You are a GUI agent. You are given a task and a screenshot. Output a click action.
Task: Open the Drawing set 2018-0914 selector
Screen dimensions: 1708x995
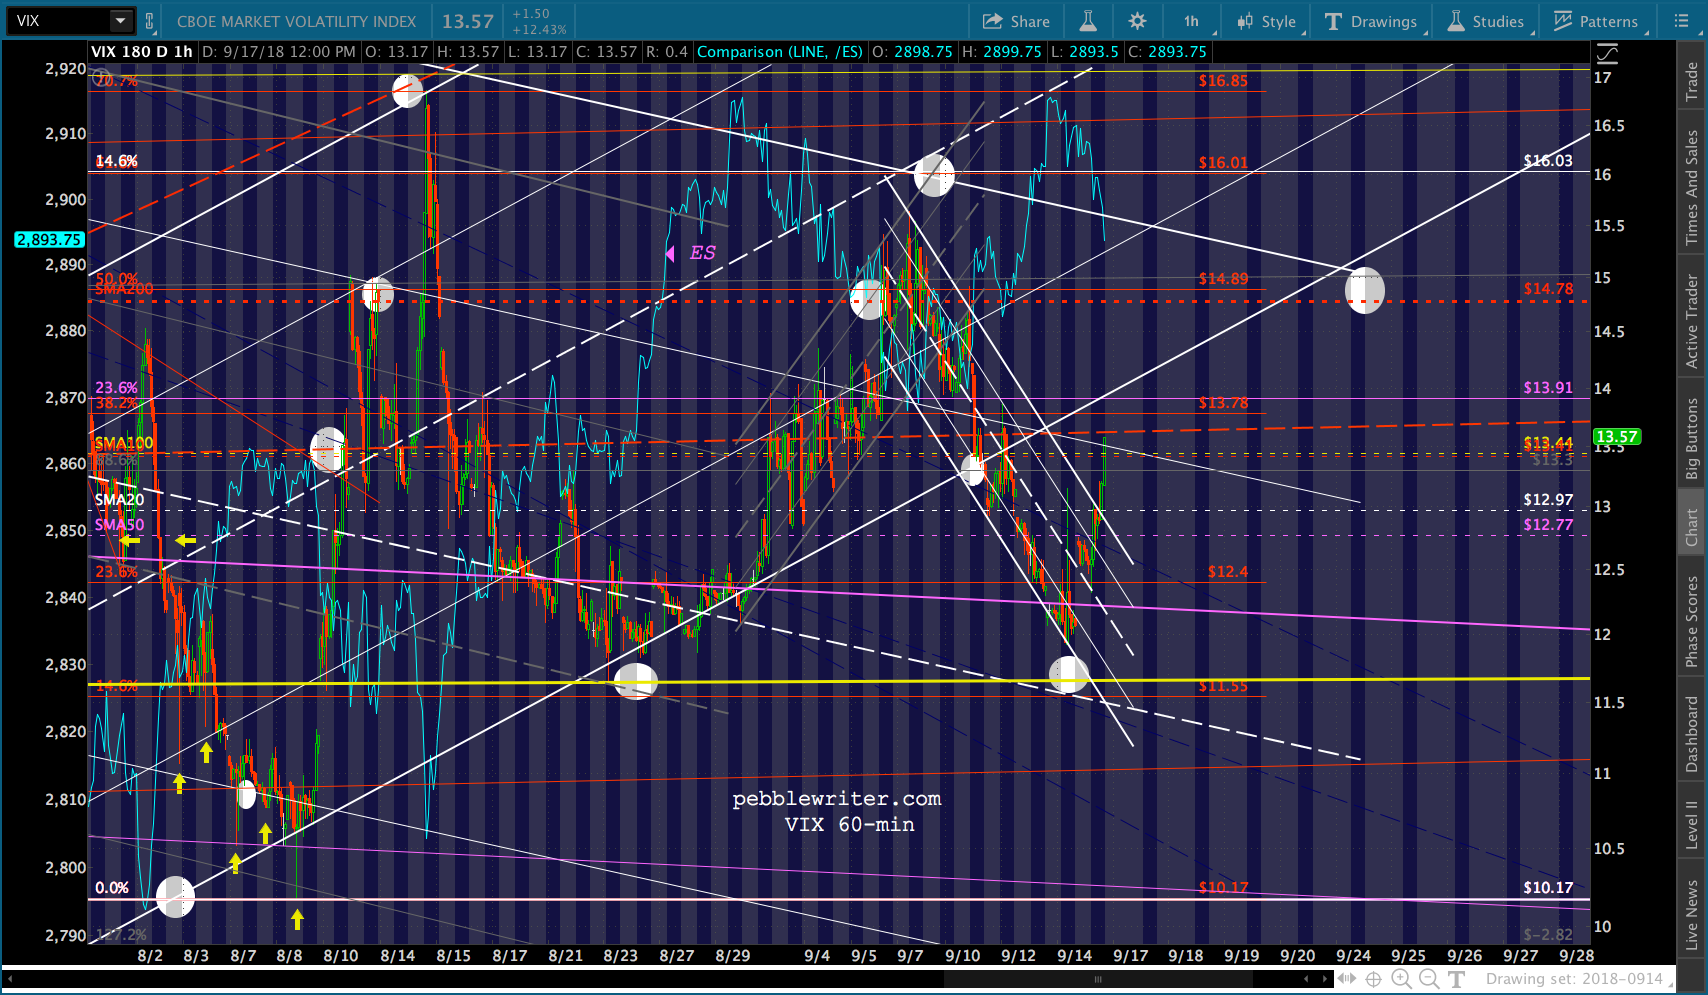click(1578, 979)
